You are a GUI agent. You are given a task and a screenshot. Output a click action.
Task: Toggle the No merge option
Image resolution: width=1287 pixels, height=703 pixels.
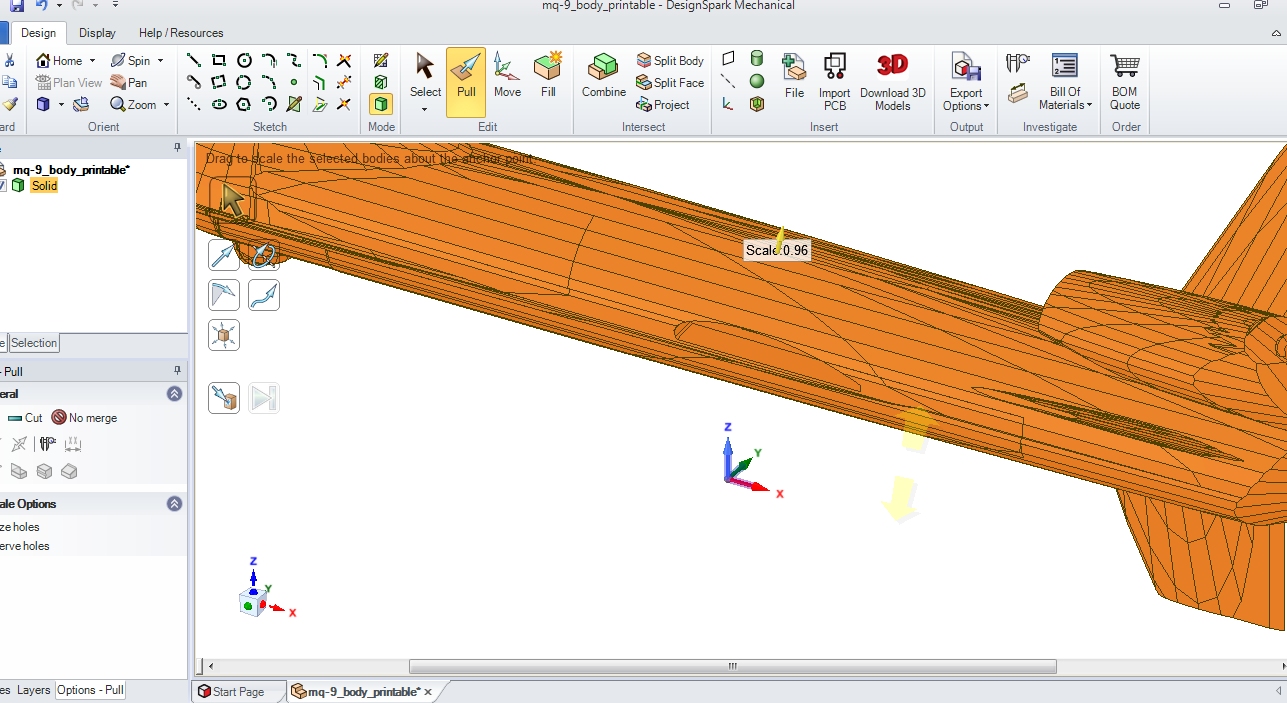[85, 418]
